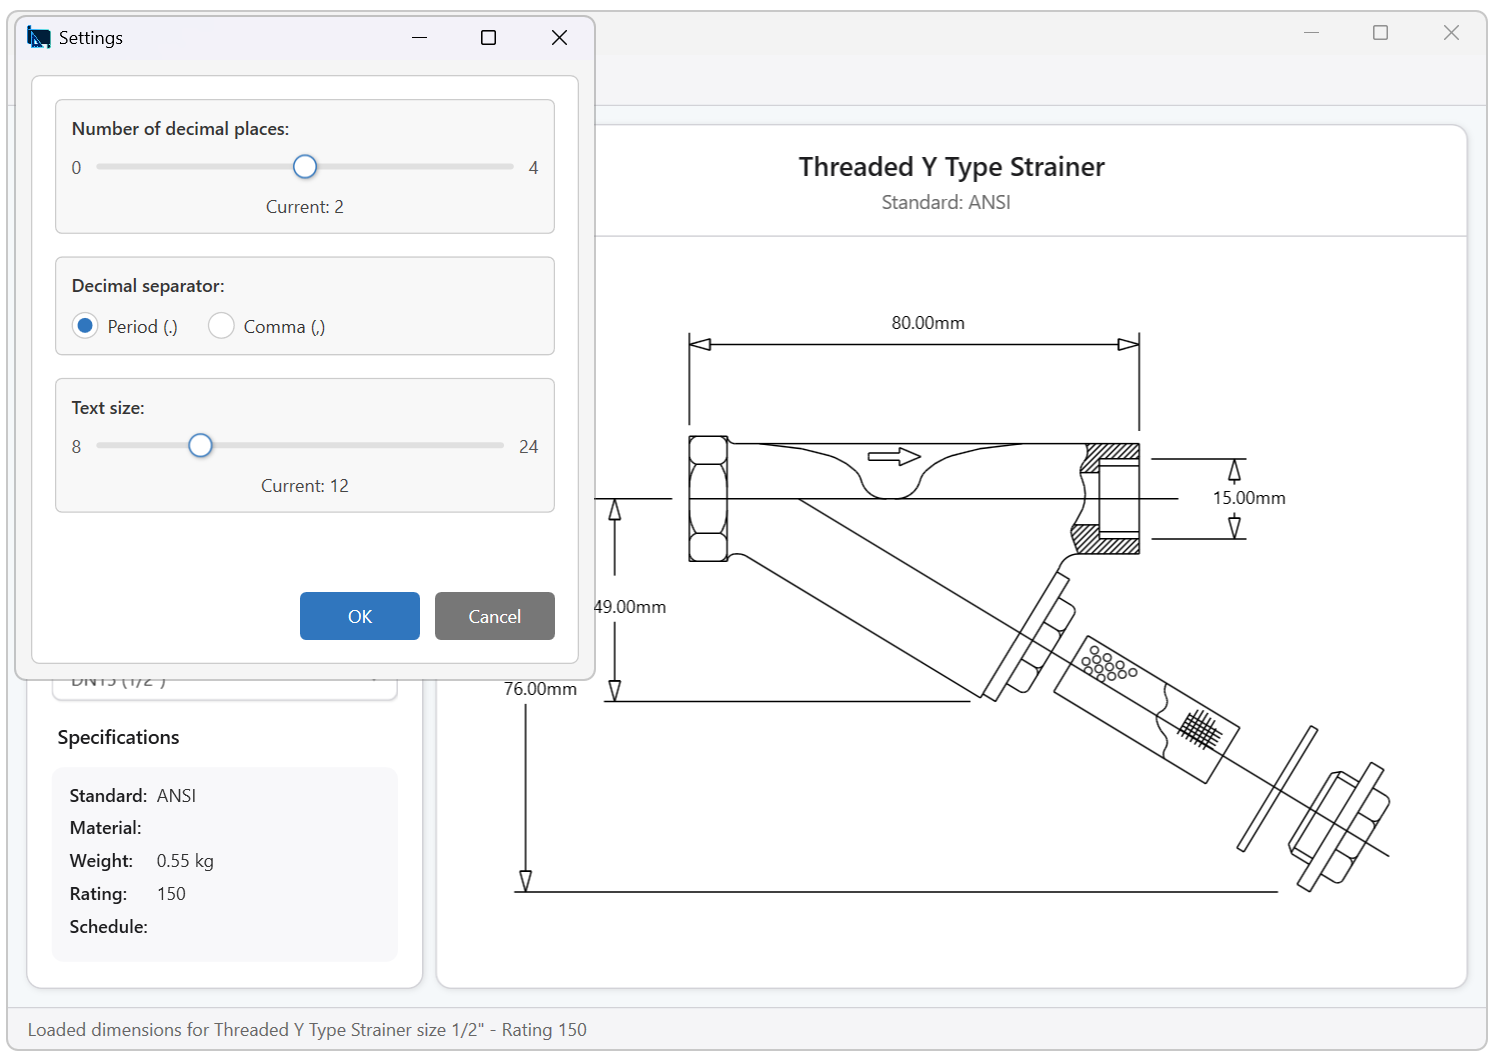Minimize the Settings dialog
1489x1063 pixels.
pos(420,38)
